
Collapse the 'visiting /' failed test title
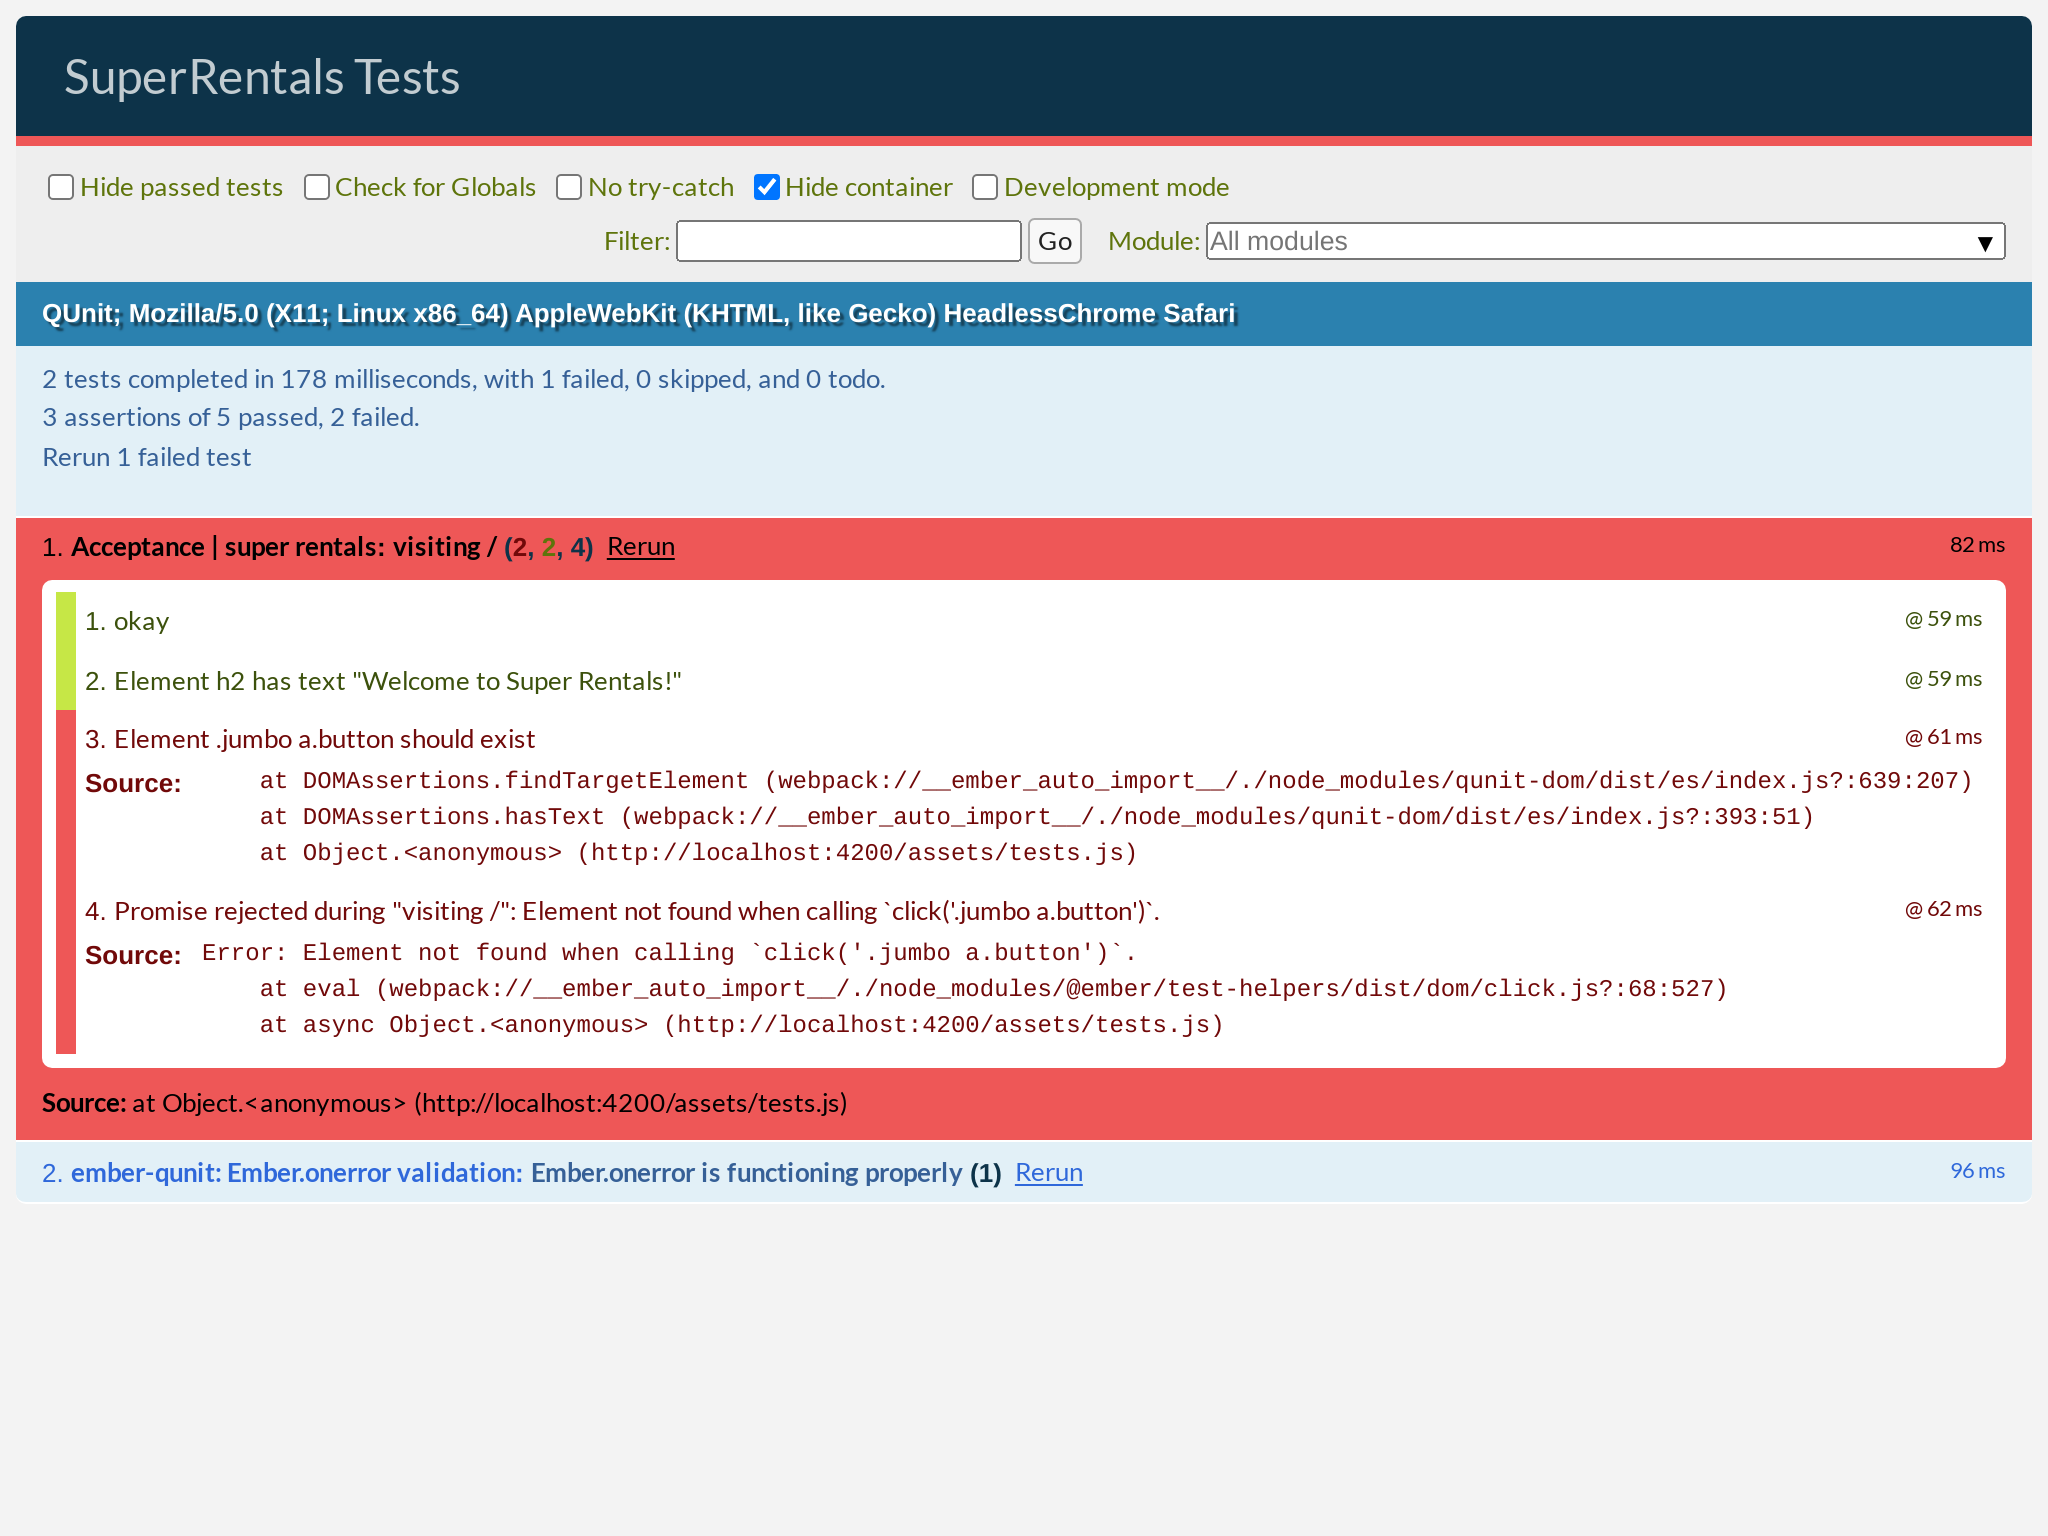coord(443,547)
